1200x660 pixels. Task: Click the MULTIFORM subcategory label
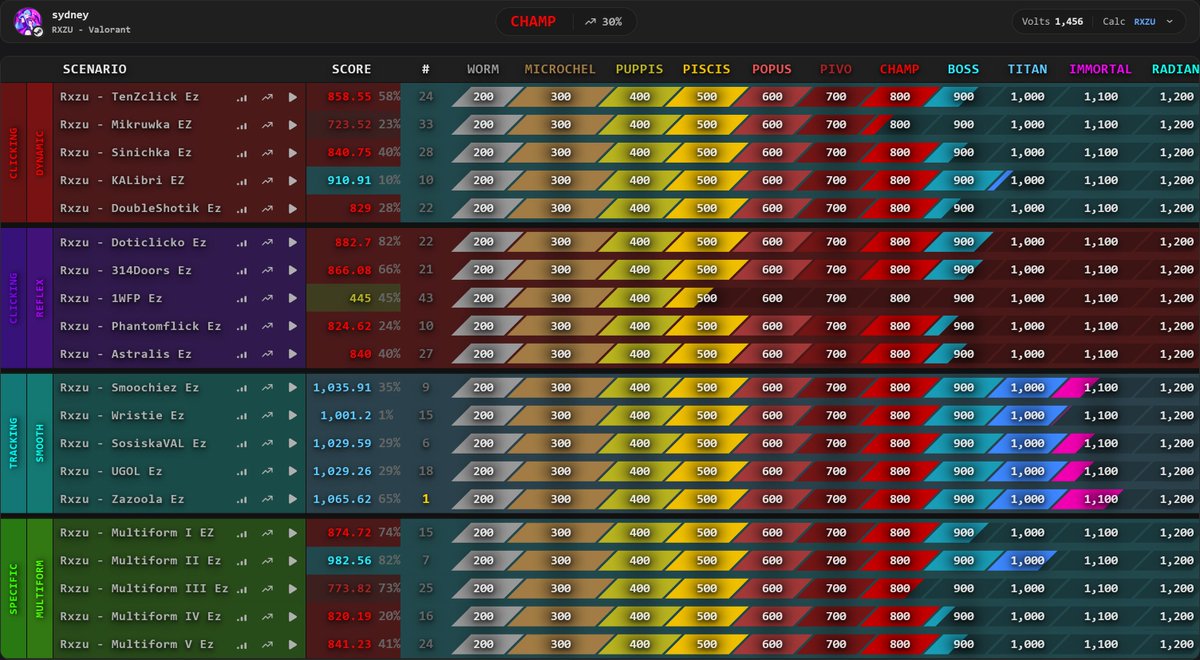coord(40,589)
